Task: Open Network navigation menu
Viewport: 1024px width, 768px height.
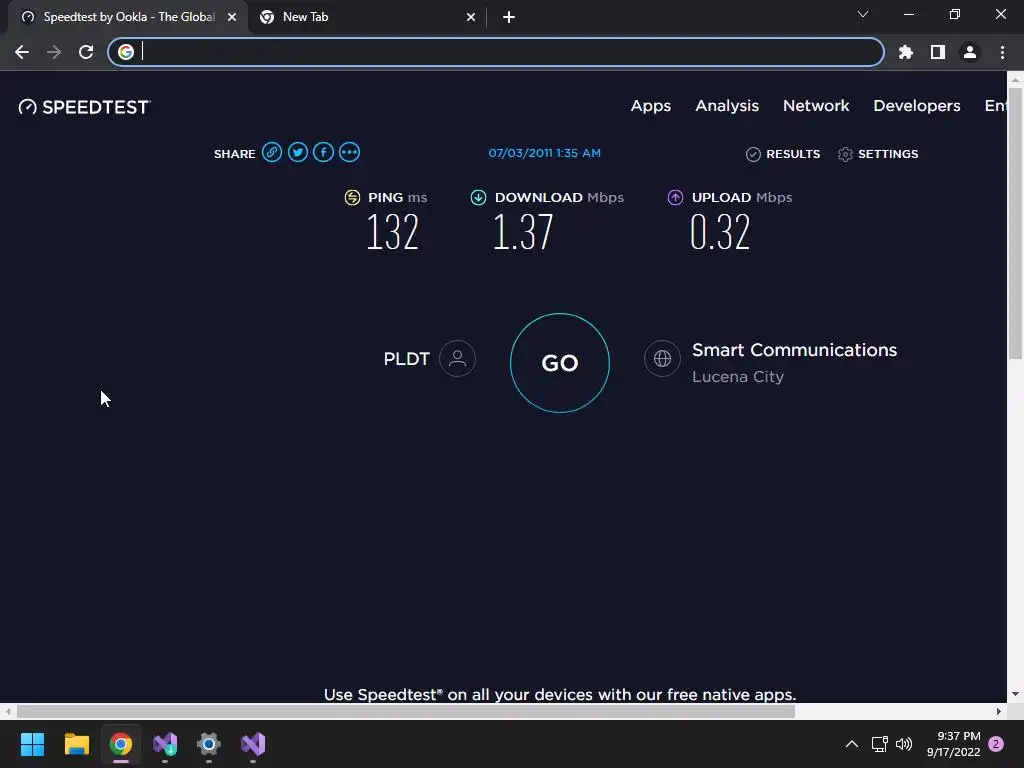Action: pos(816,106)
